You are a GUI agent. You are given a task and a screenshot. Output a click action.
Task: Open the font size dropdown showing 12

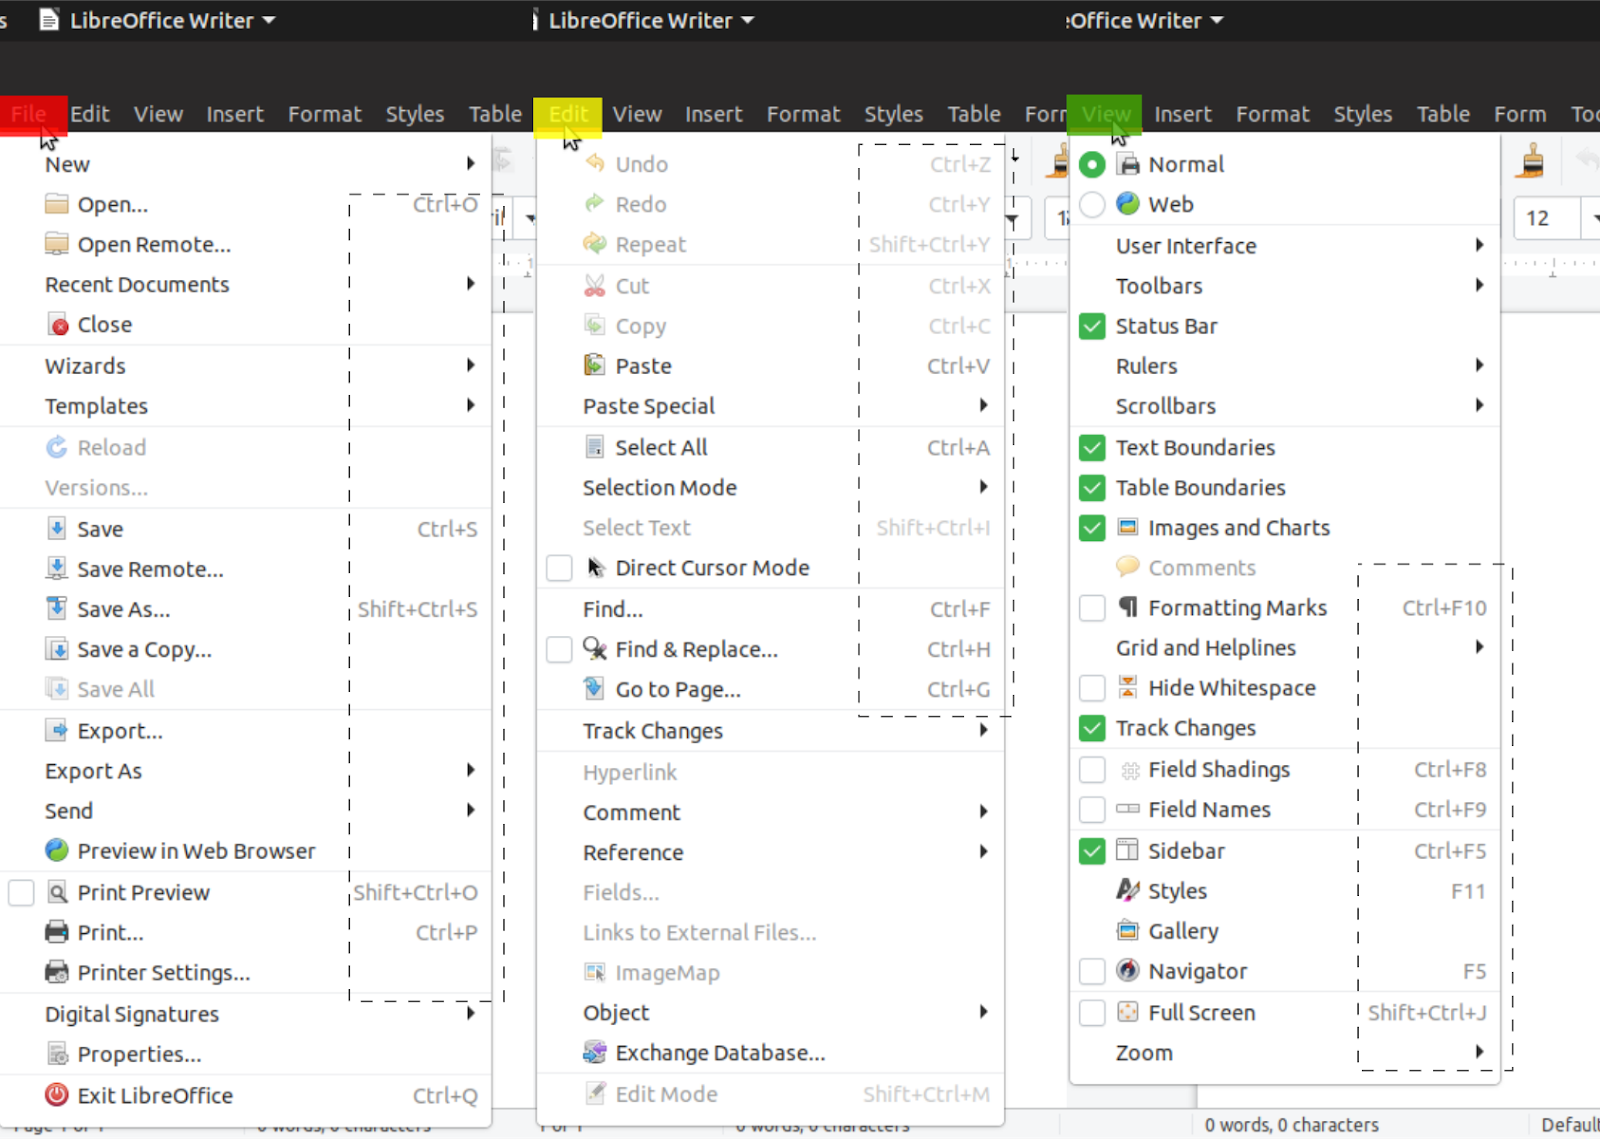[1593, 217]
